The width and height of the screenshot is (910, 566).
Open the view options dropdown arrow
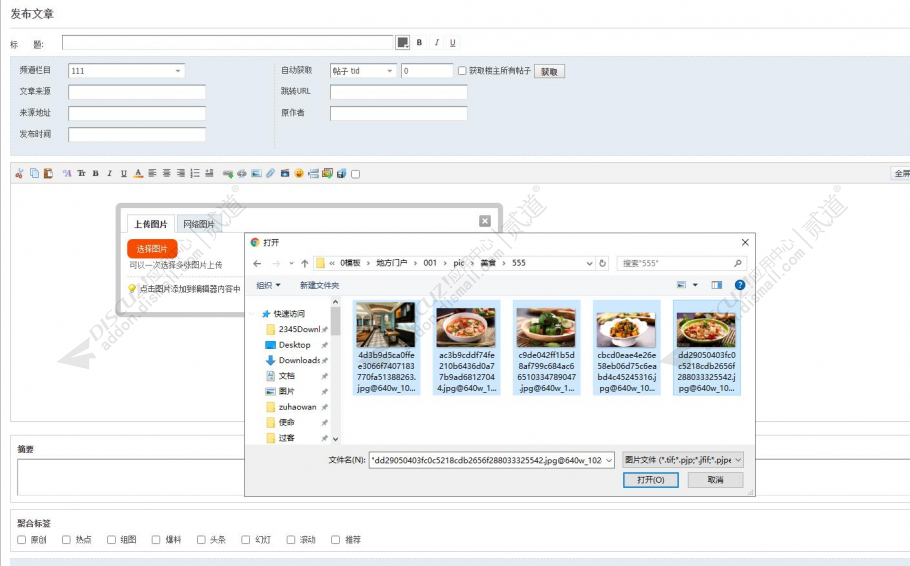point(695,285)
